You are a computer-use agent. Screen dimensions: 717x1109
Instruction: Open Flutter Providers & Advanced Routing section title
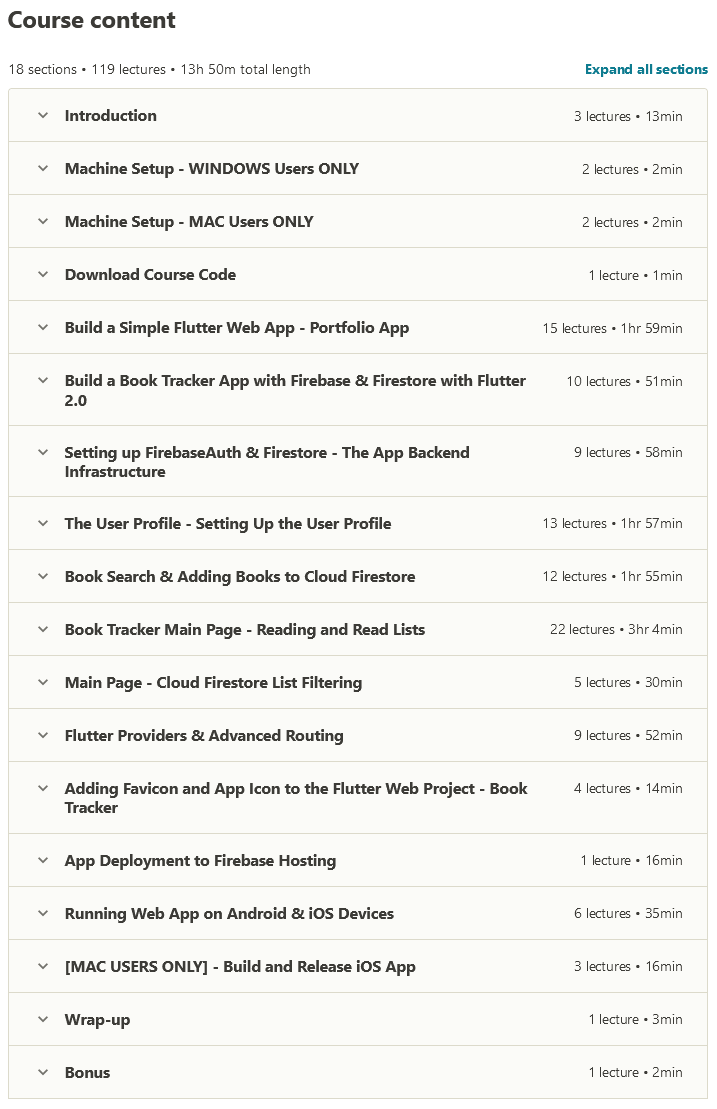coord(204,735)
